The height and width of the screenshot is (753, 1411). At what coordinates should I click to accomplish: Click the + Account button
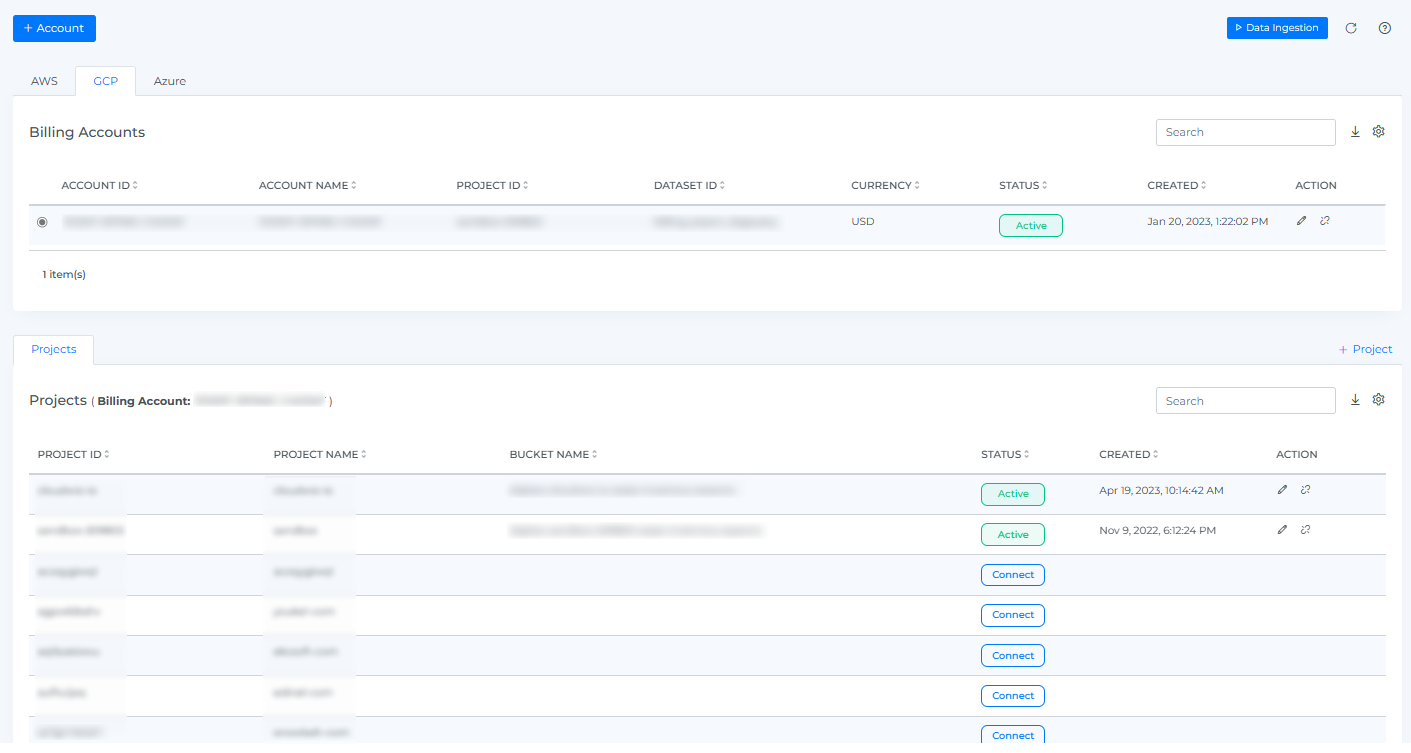click(54, 28)
